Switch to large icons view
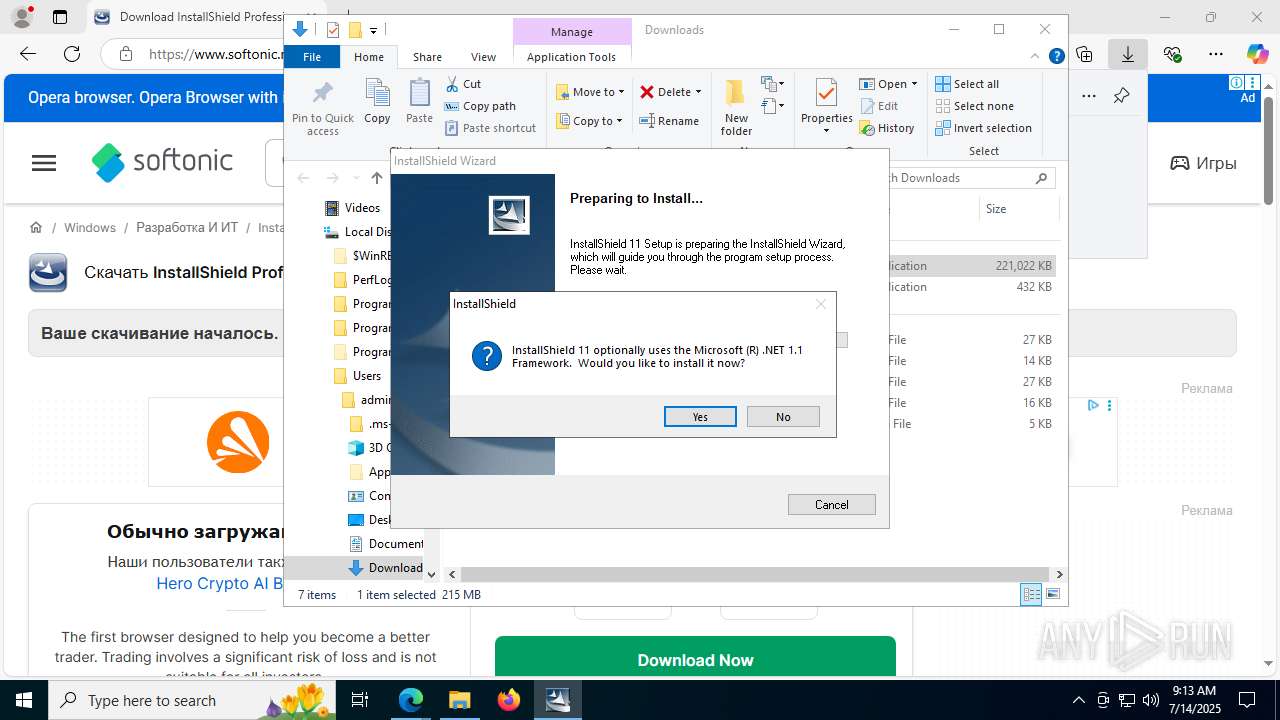The width and height of the screenshot is (1280, 720). (x=1052, y=595)
